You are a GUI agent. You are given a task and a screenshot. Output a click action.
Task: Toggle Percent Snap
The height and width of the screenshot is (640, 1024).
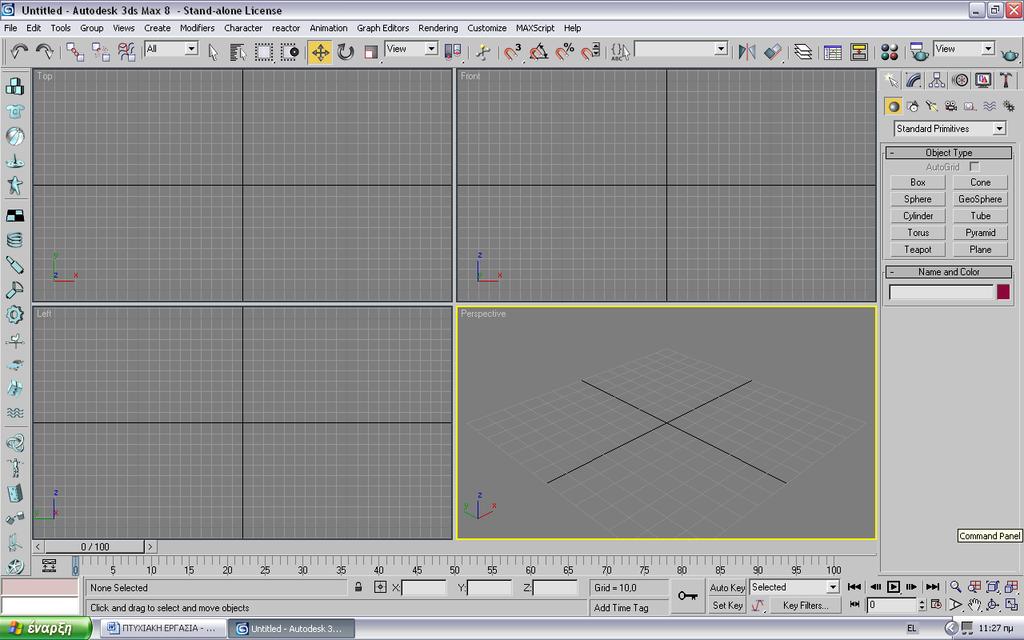click(x=564, y=52)
